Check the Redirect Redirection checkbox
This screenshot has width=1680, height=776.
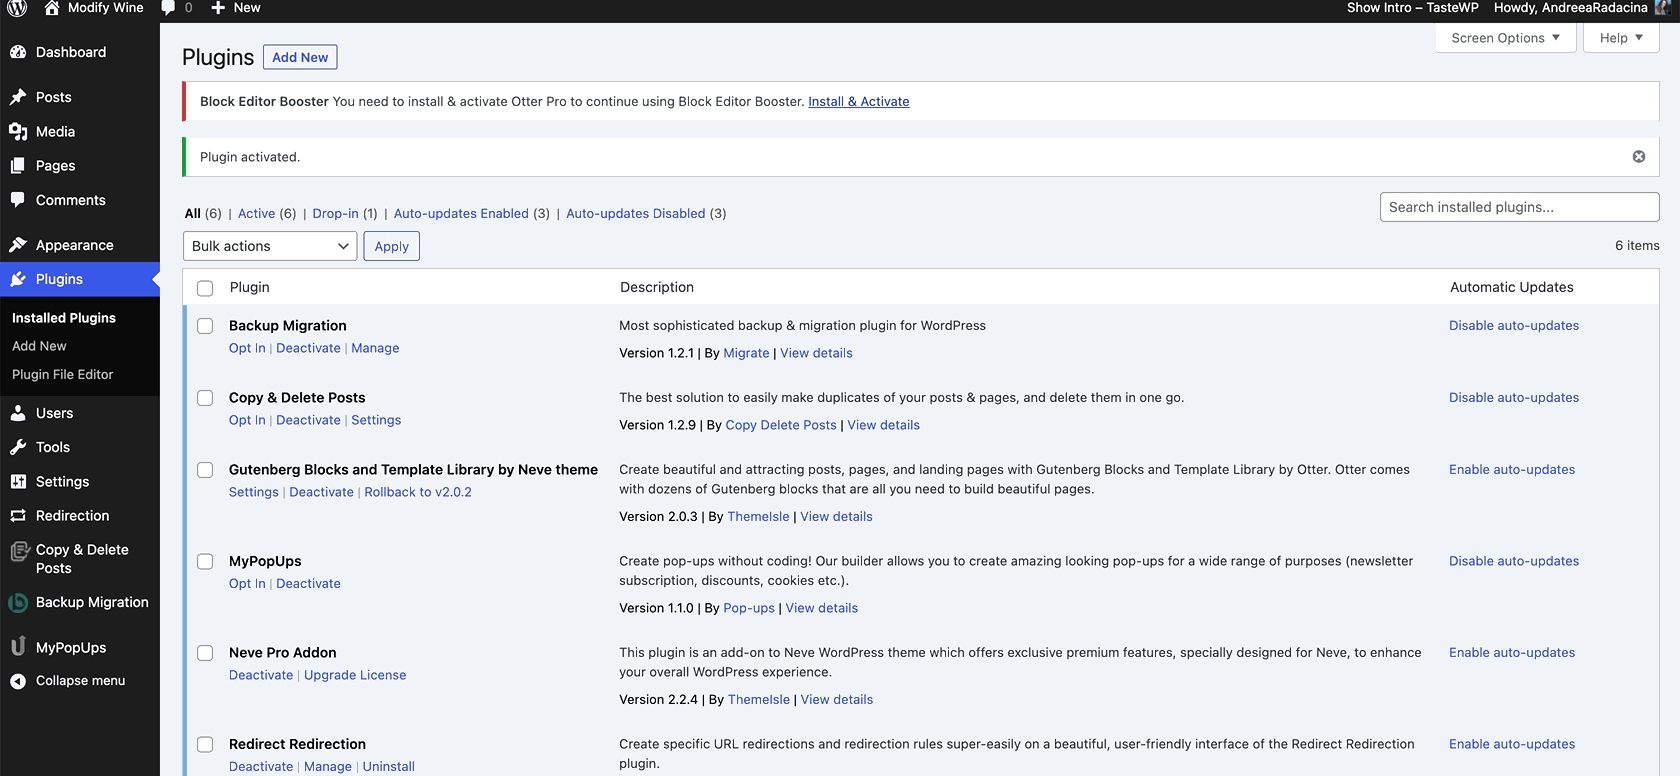205,745
